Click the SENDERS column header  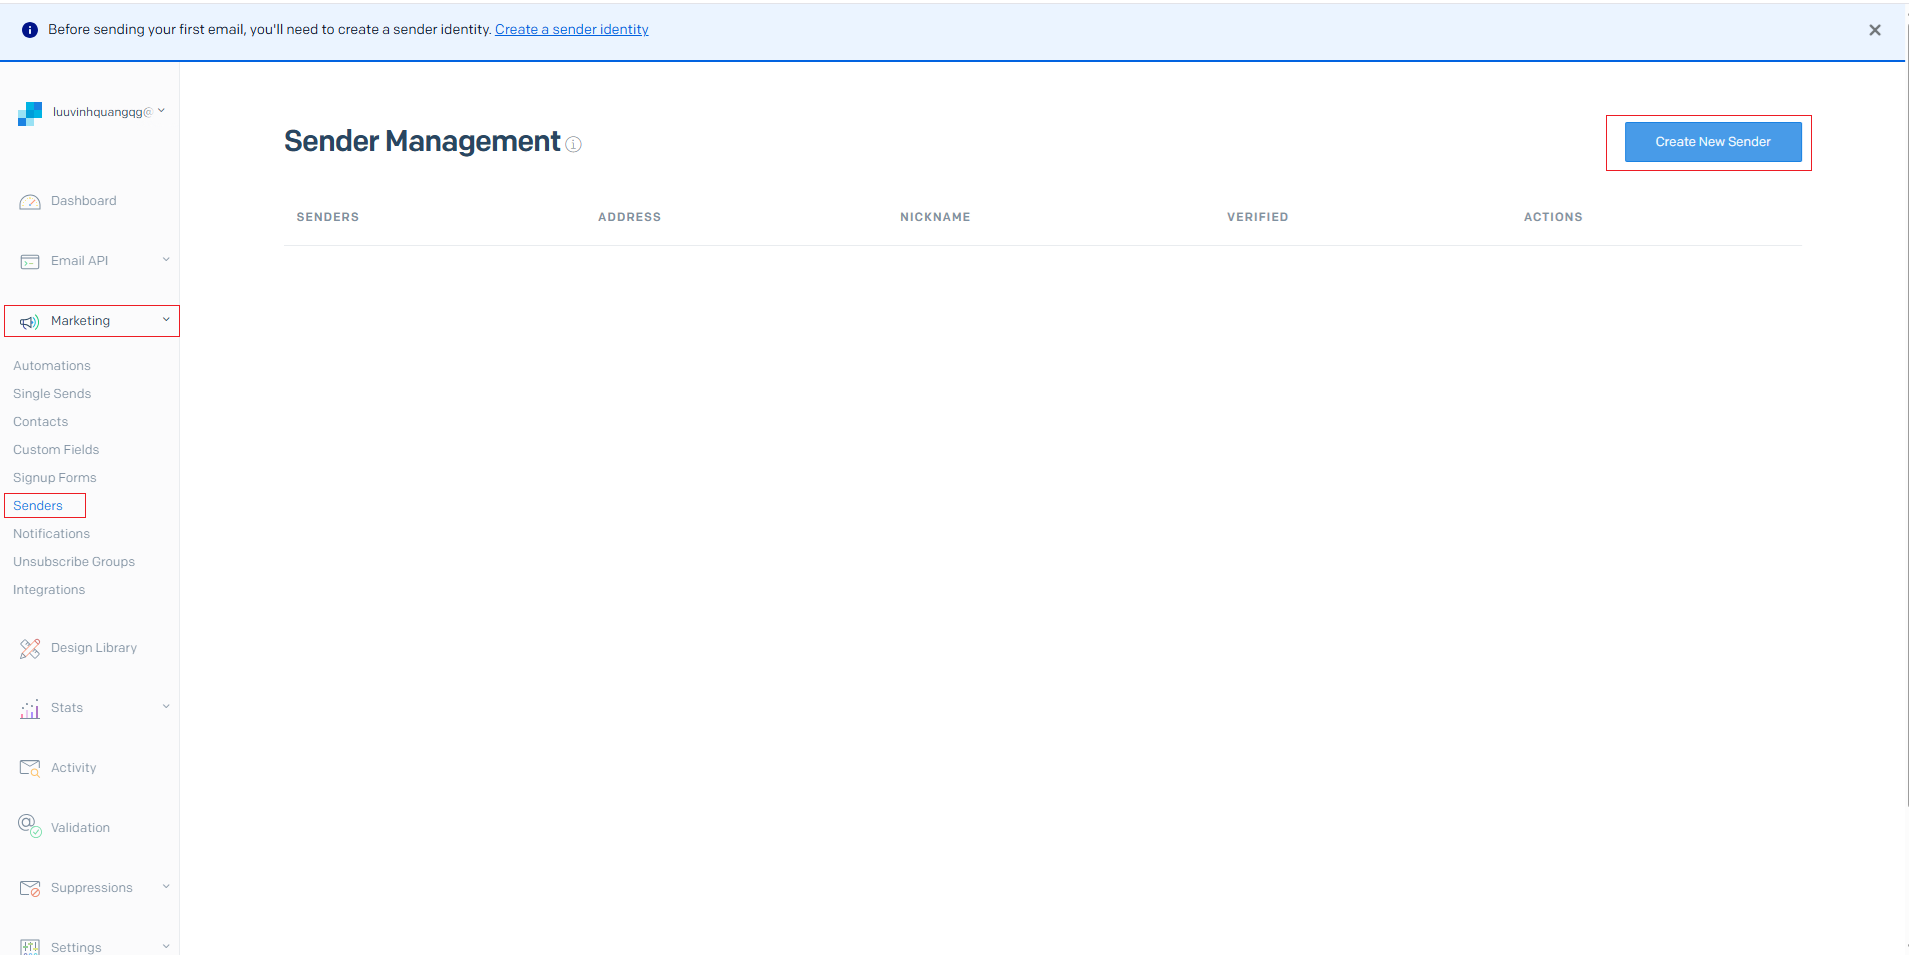pyautogui.click(x=328, y=217)
